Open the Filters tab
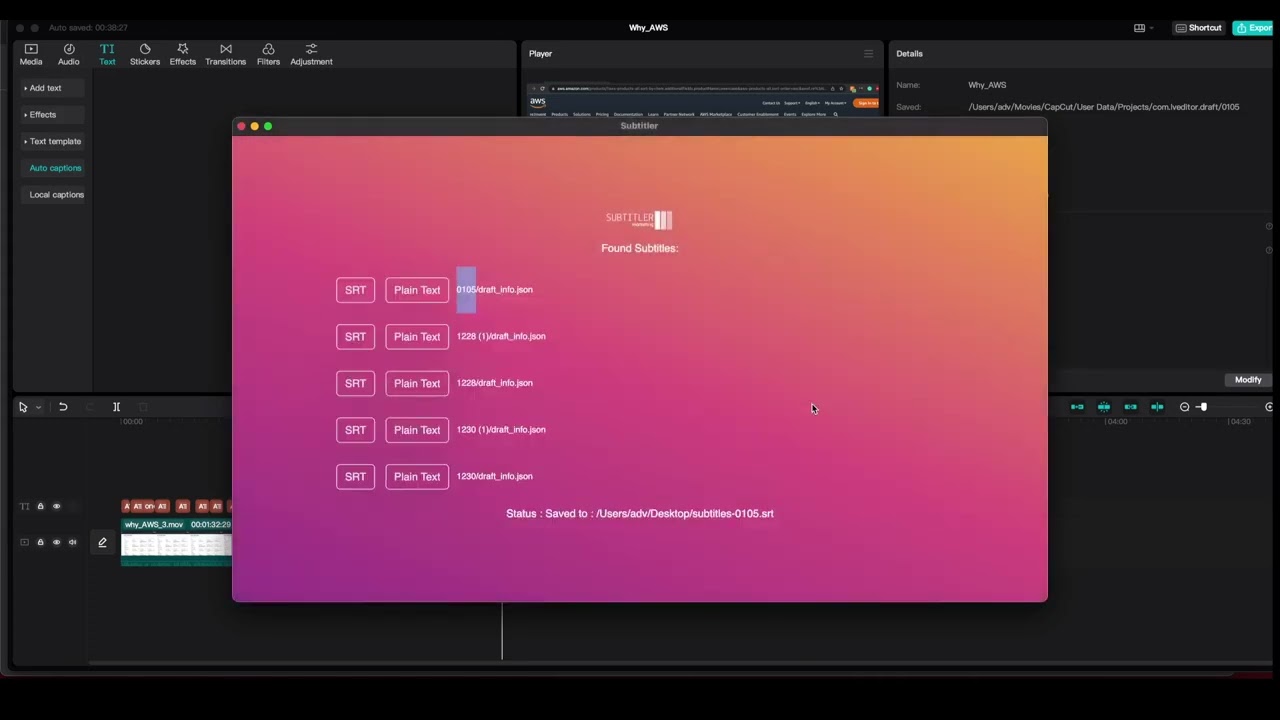Screen dimensions: 1280x720 pos(268,54)
